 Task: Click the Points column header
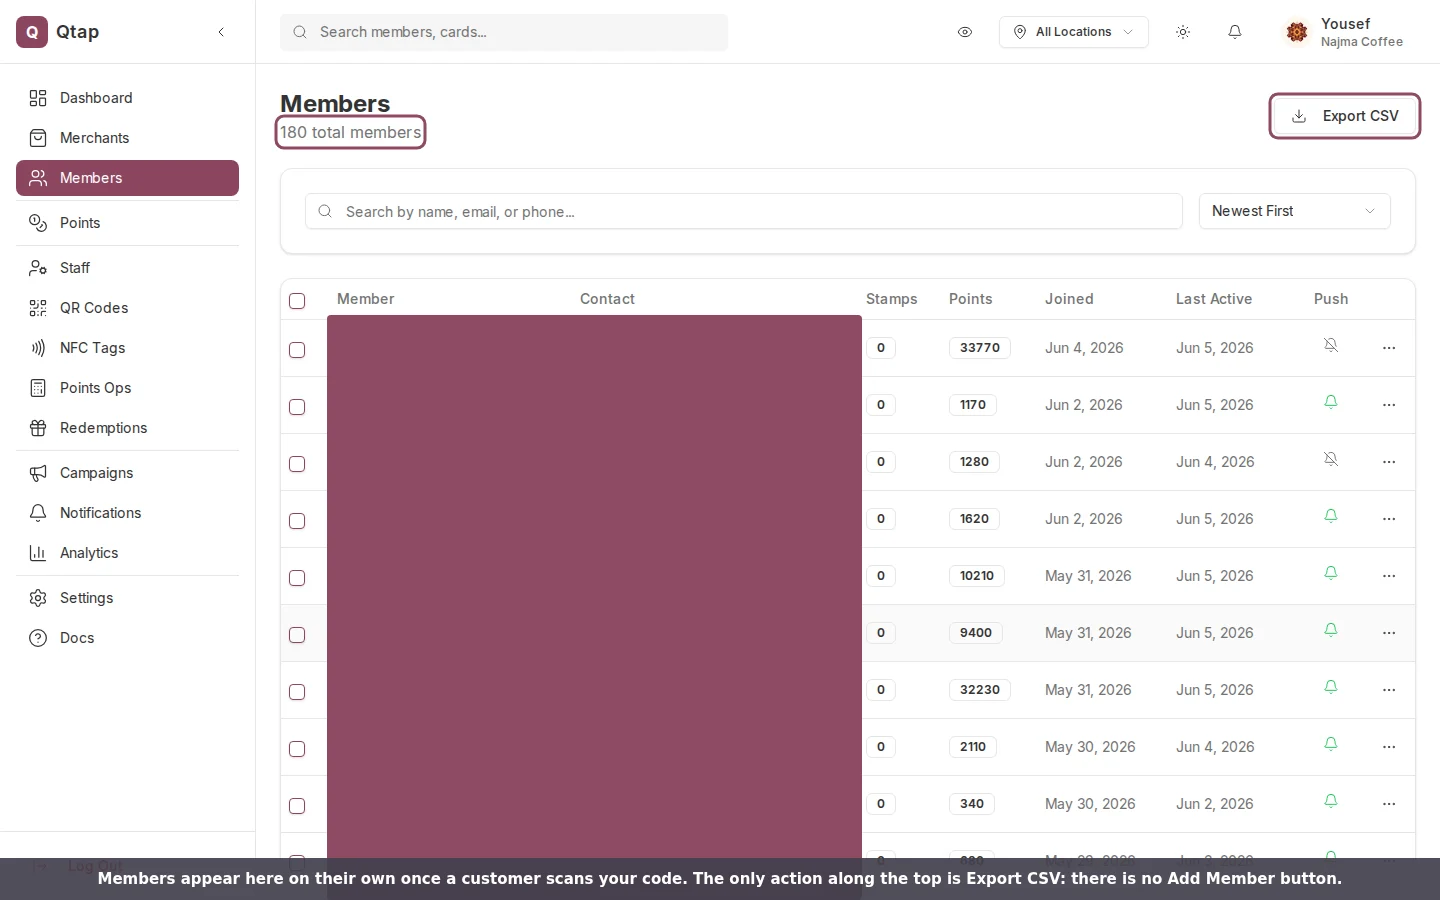pos(970,299)
